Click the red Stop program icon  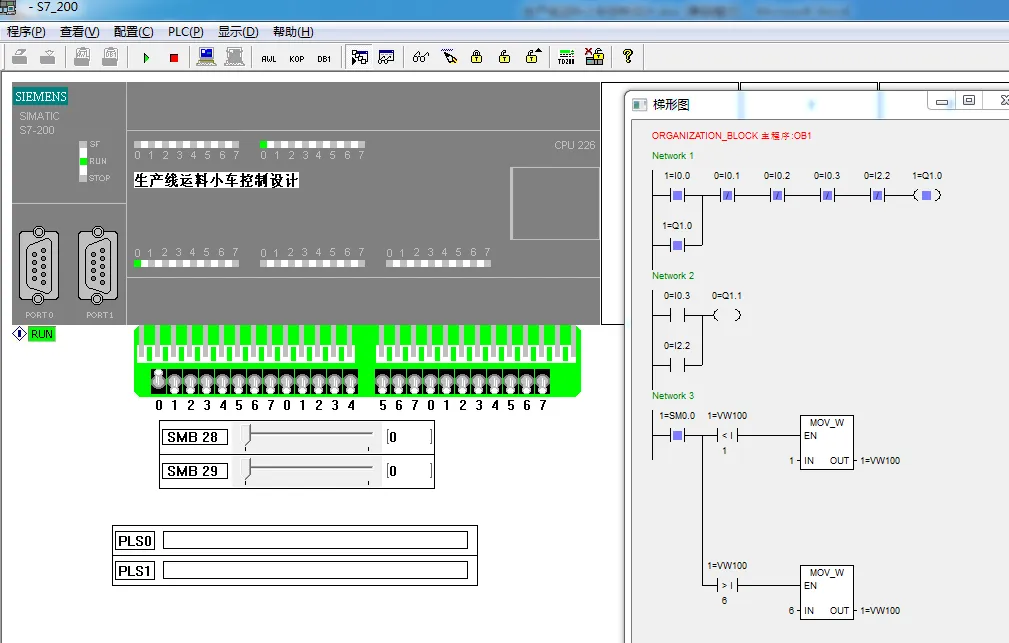pos(173,58)
